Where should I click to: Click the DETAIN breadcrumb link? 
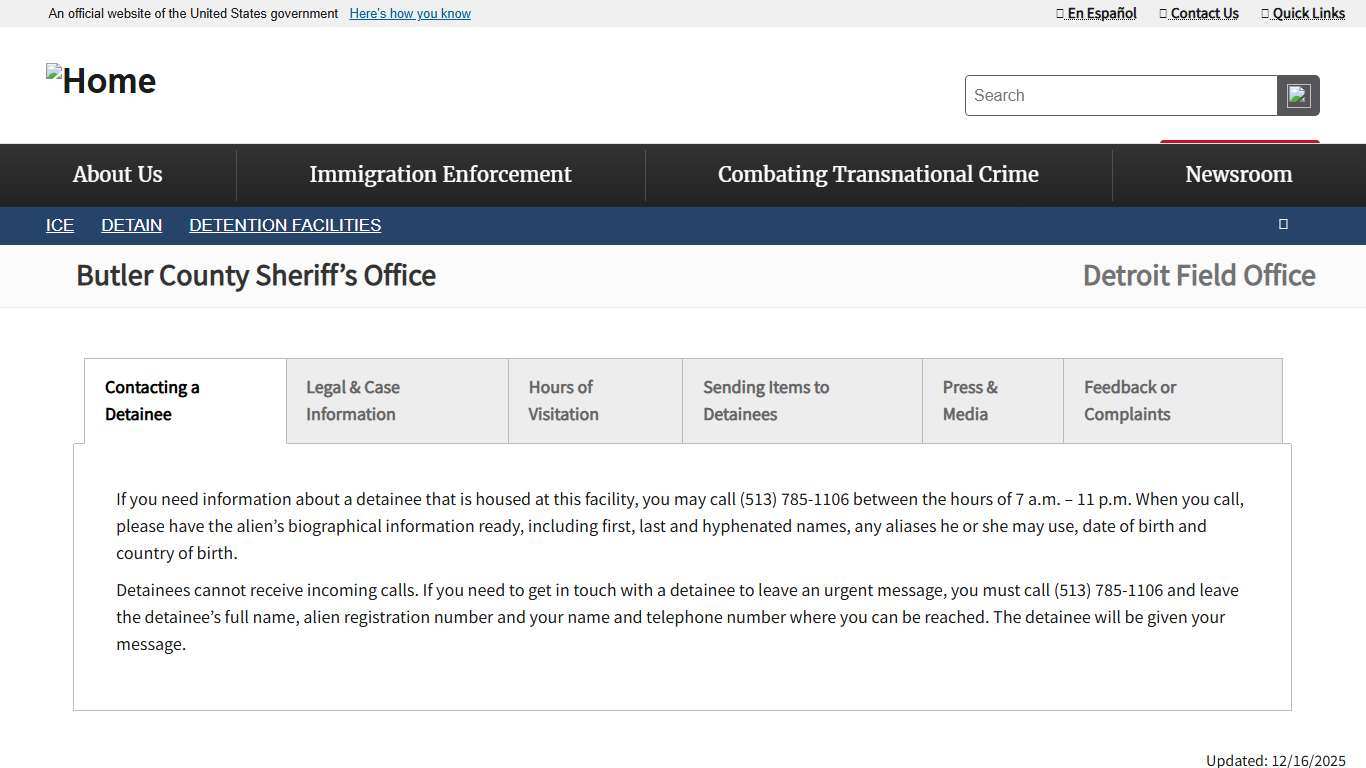(131, 224)
